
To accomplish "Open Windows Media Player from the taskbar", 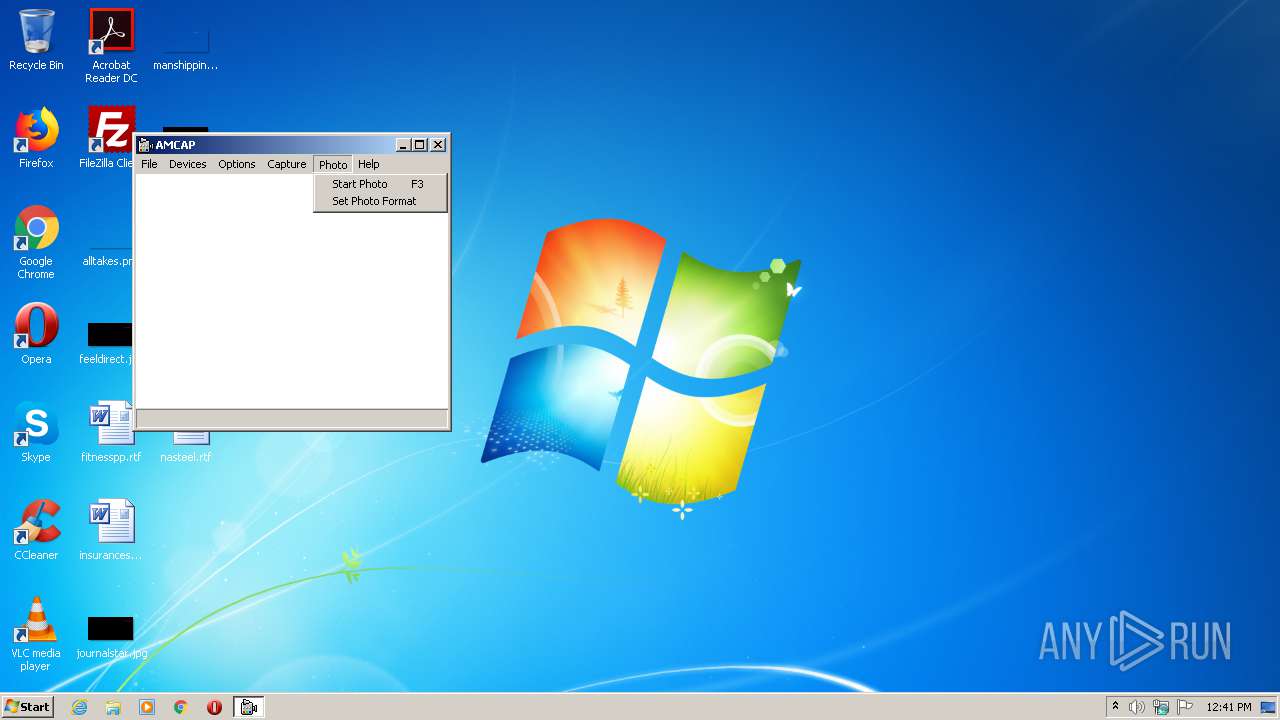I will point(147,707).
